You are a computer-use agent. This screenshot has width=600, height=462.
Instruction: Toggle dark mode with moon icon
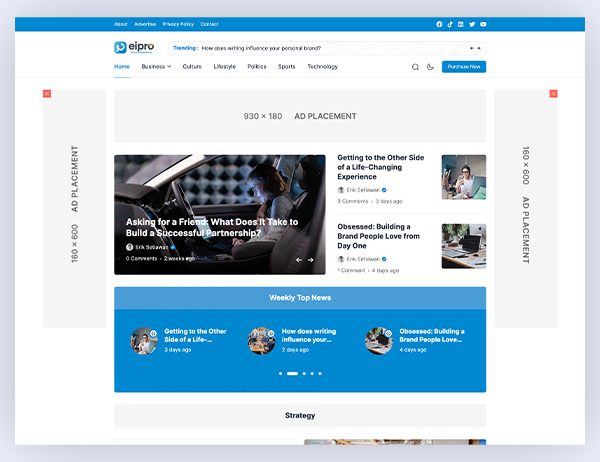tap(430, 67)
